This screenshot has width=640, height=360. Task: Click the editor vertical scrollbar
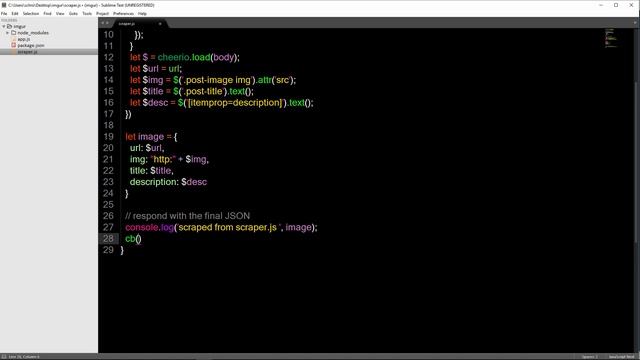coord(636,163)
